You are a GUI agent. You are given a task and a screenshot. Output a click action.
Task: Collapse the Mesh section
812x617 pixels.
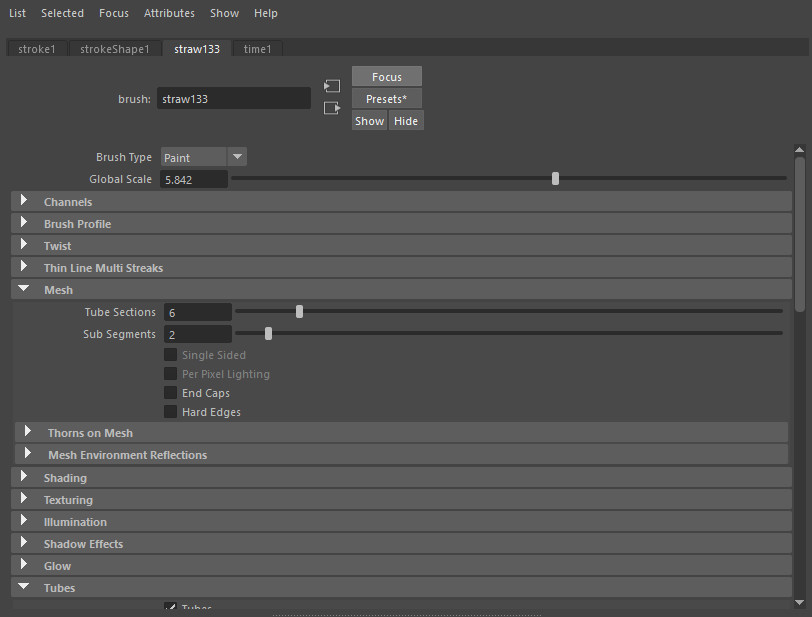(401, 290)
